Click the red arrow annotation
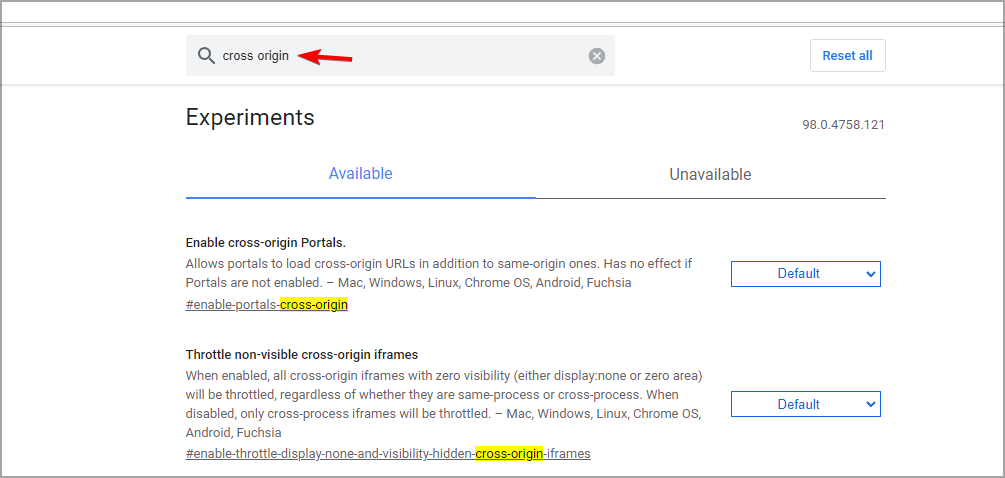The width and height of the screenshot is (1005, 478). (326, 56)
